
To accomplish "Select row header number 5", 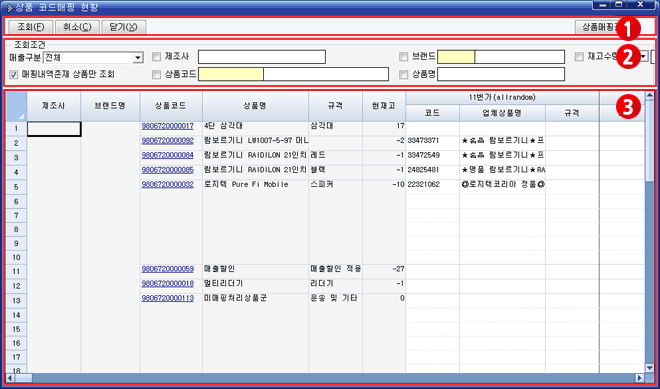I will 16,187.
